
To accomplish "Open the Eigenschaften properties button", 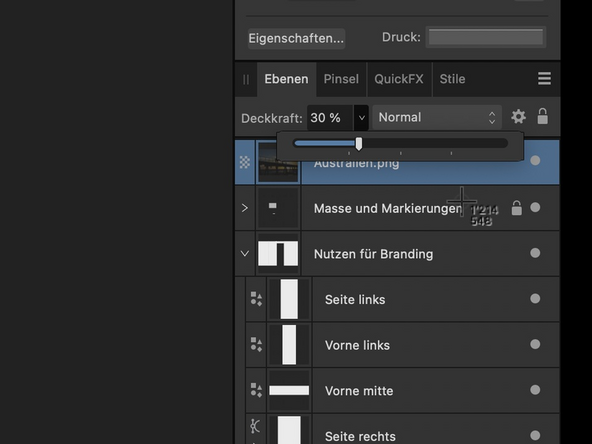I will (x=296, y=38).
